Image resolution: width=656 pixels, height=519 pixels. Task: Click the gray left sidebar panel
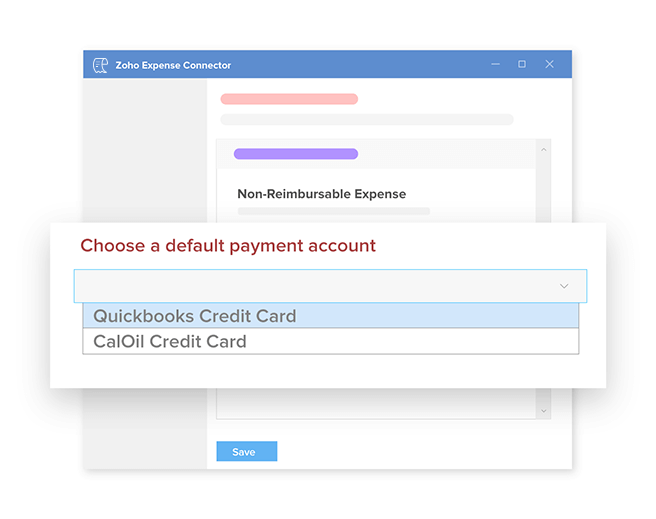click(x=145, y=150)
